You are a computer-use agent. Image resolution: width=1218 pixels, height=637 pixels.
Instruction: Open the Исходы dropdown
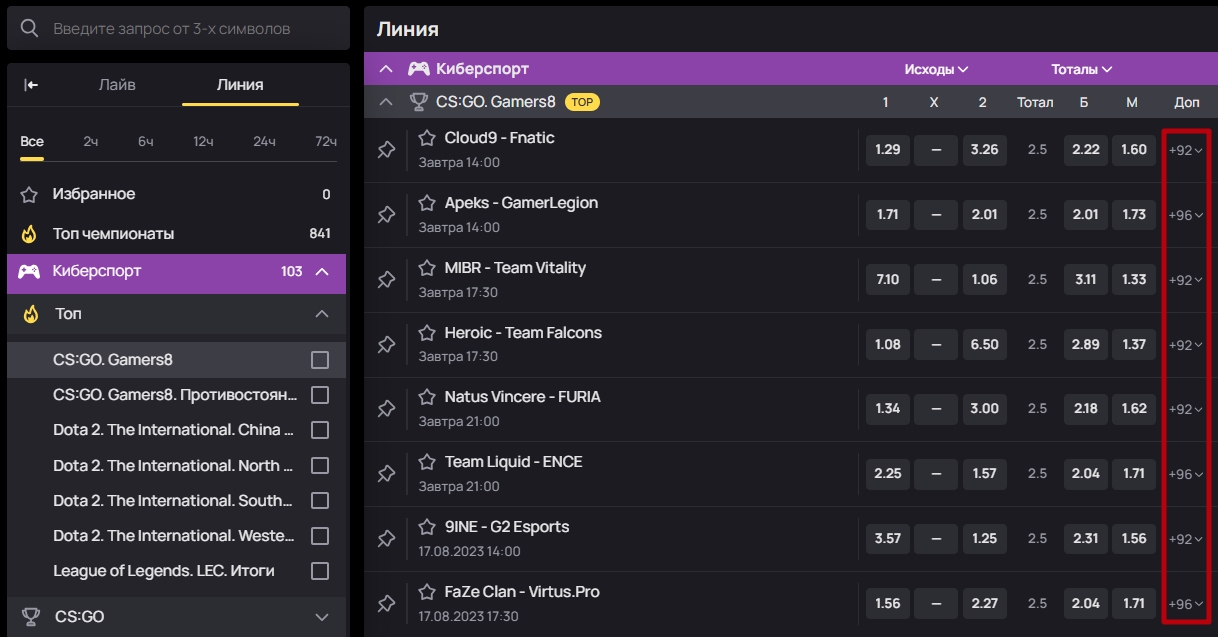point(936,70)
